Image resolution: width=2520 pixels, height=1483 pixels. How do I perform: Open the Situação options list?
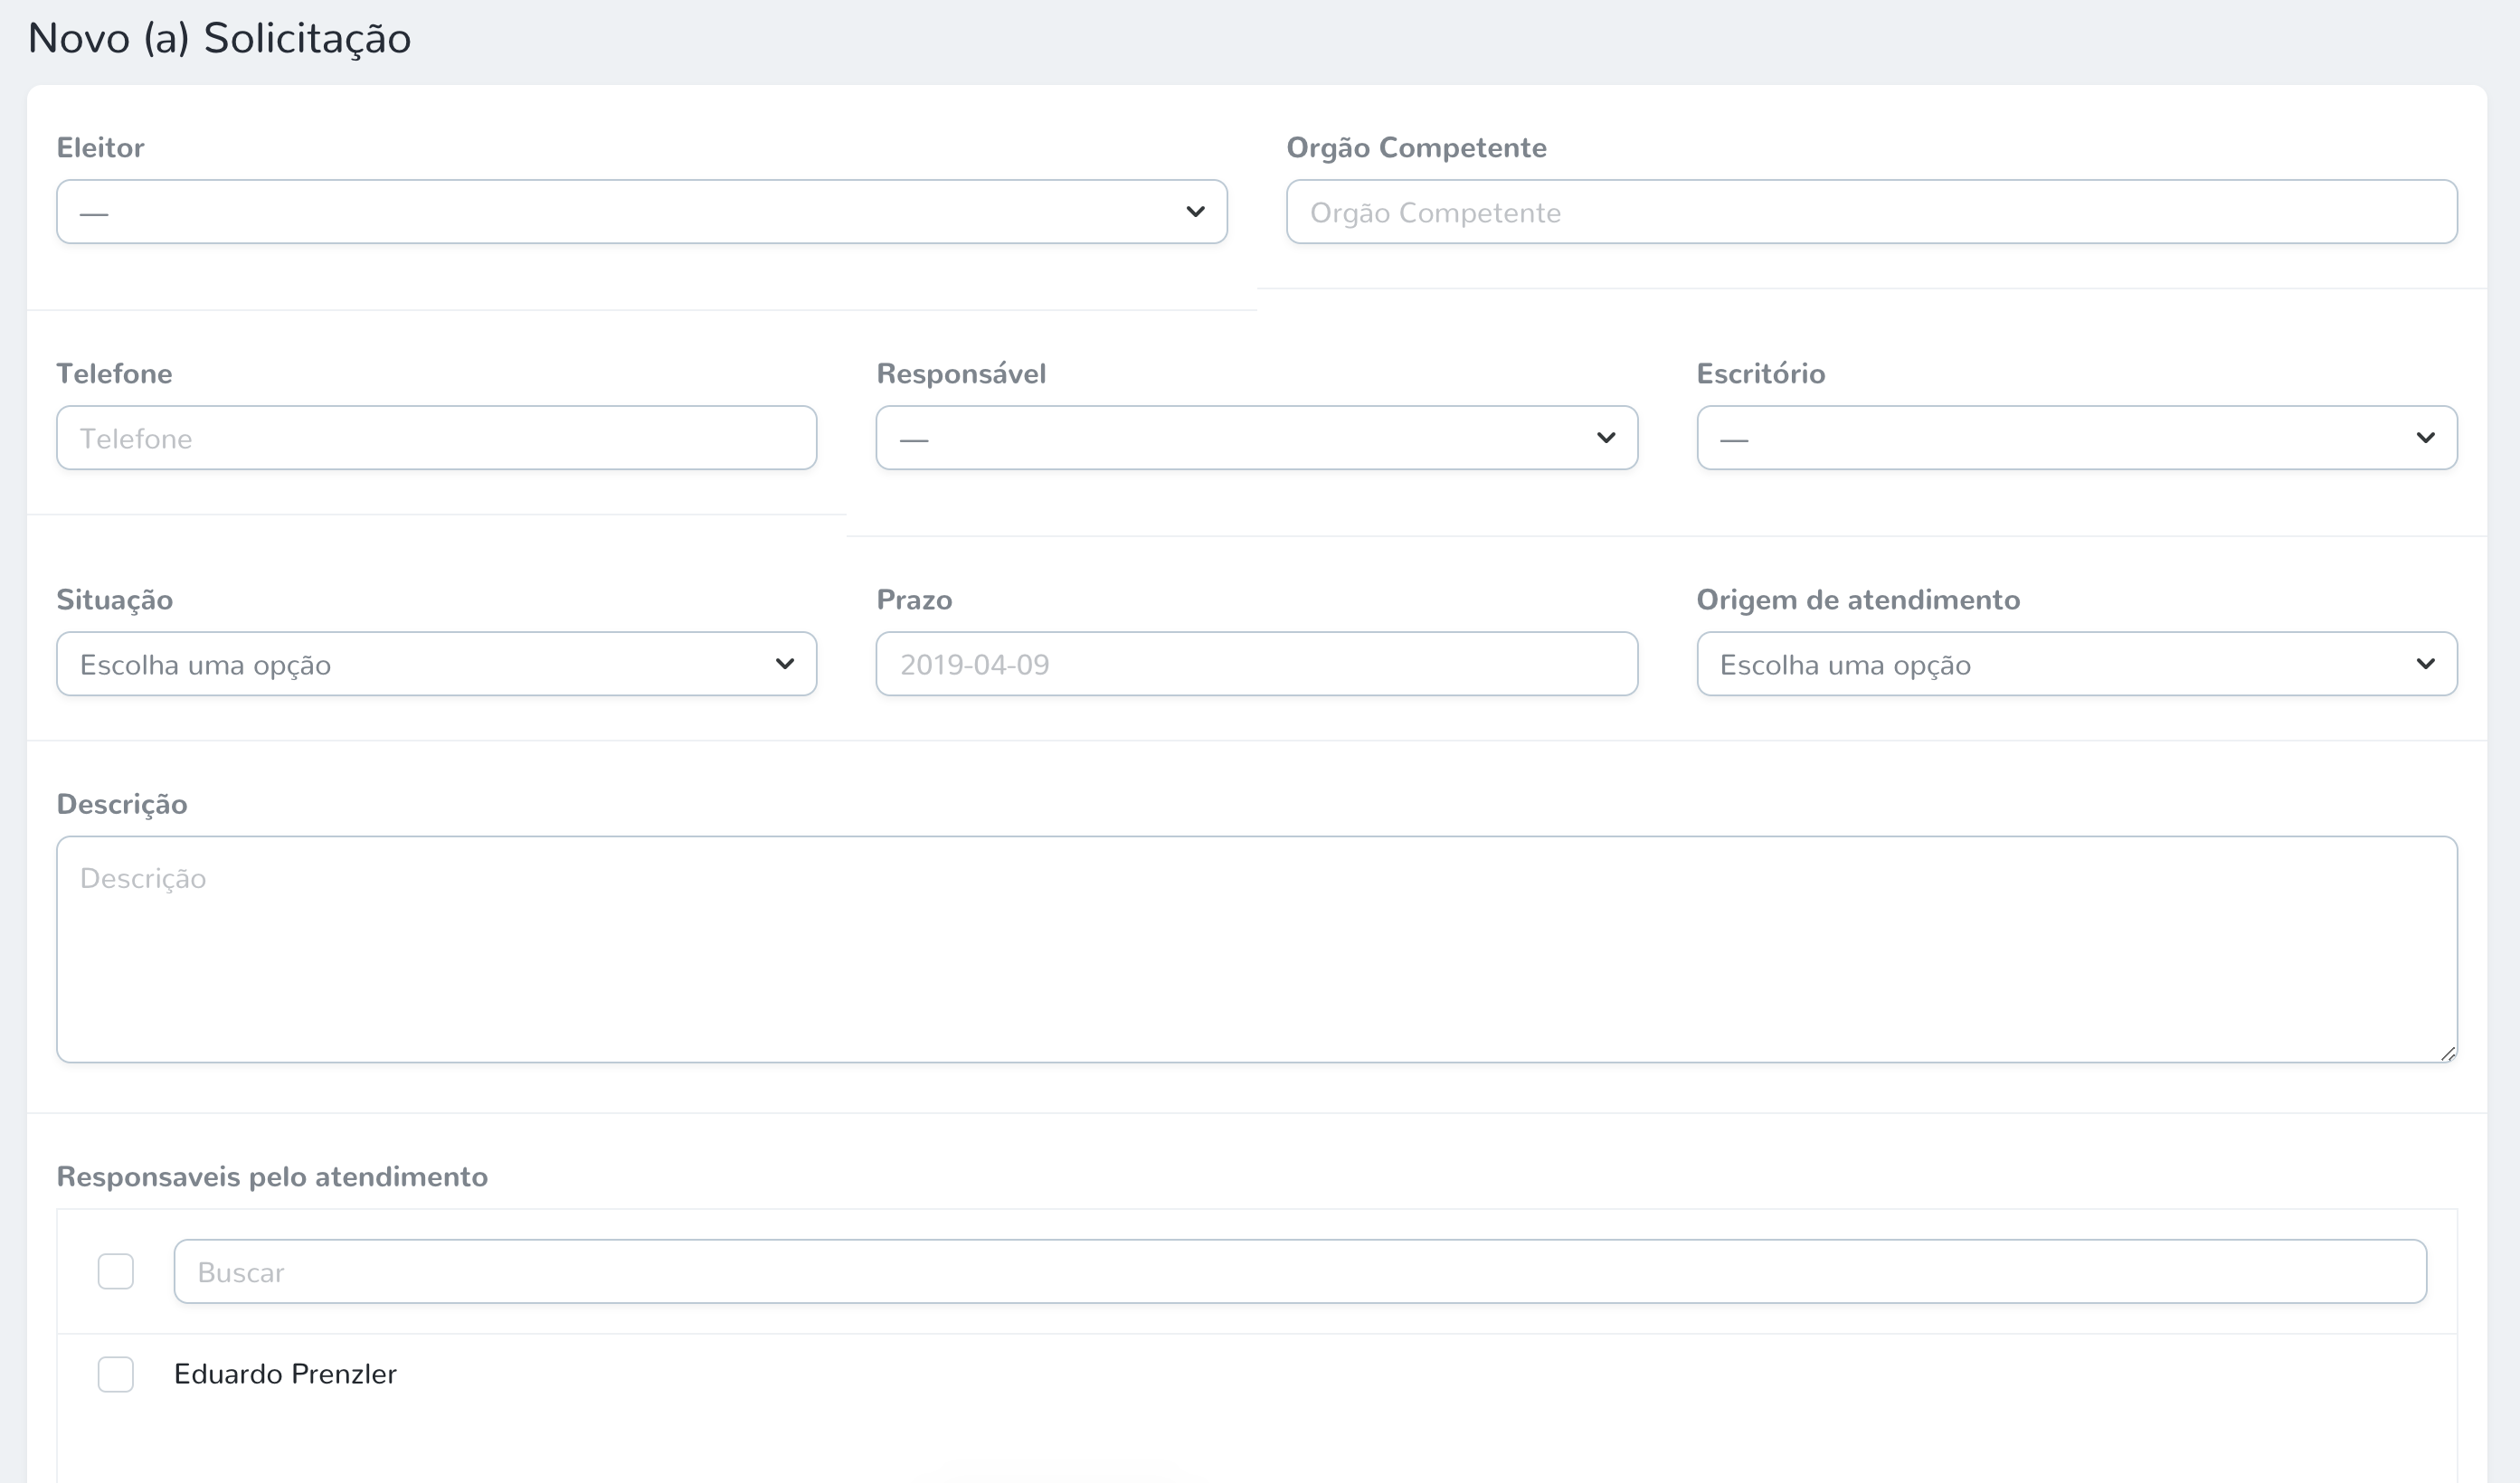point(436,663)
